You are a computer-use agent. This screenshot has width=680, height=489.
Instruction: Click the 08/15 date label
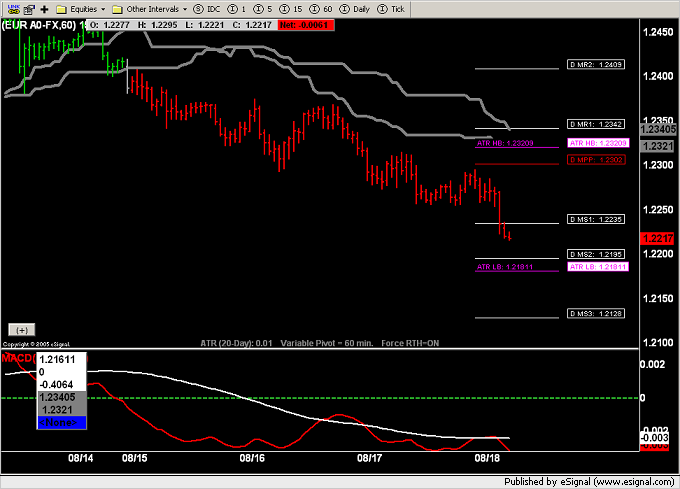(134, 458)
